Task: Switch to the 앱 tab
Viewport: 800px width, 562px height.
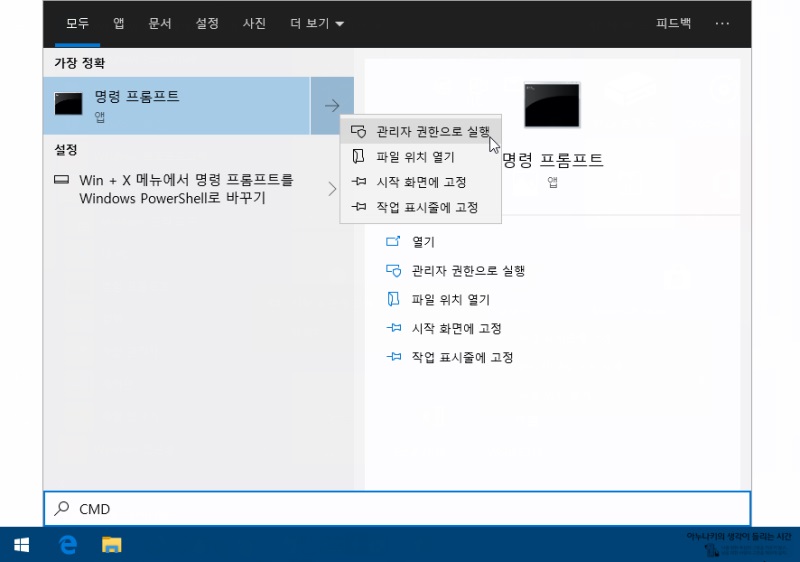Action: click(x=119, y=23)
